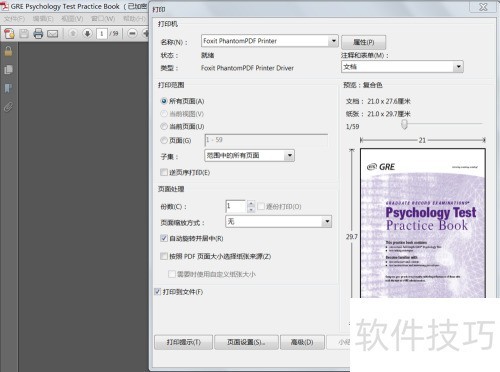Click the Create PDF icon in the Reader toolbar
500x372 pixels.
9,33
